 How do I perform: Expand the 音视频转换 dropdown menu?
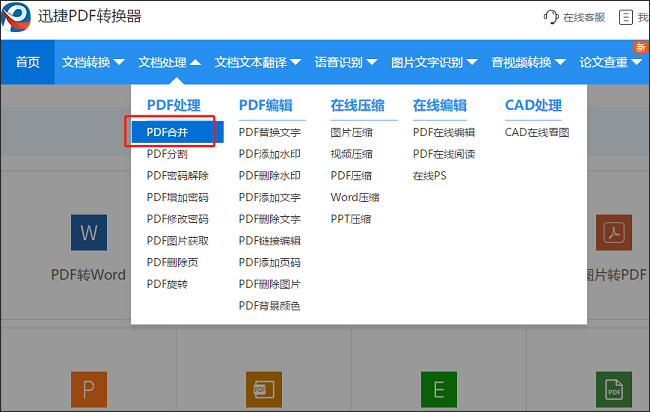point(528,62)
